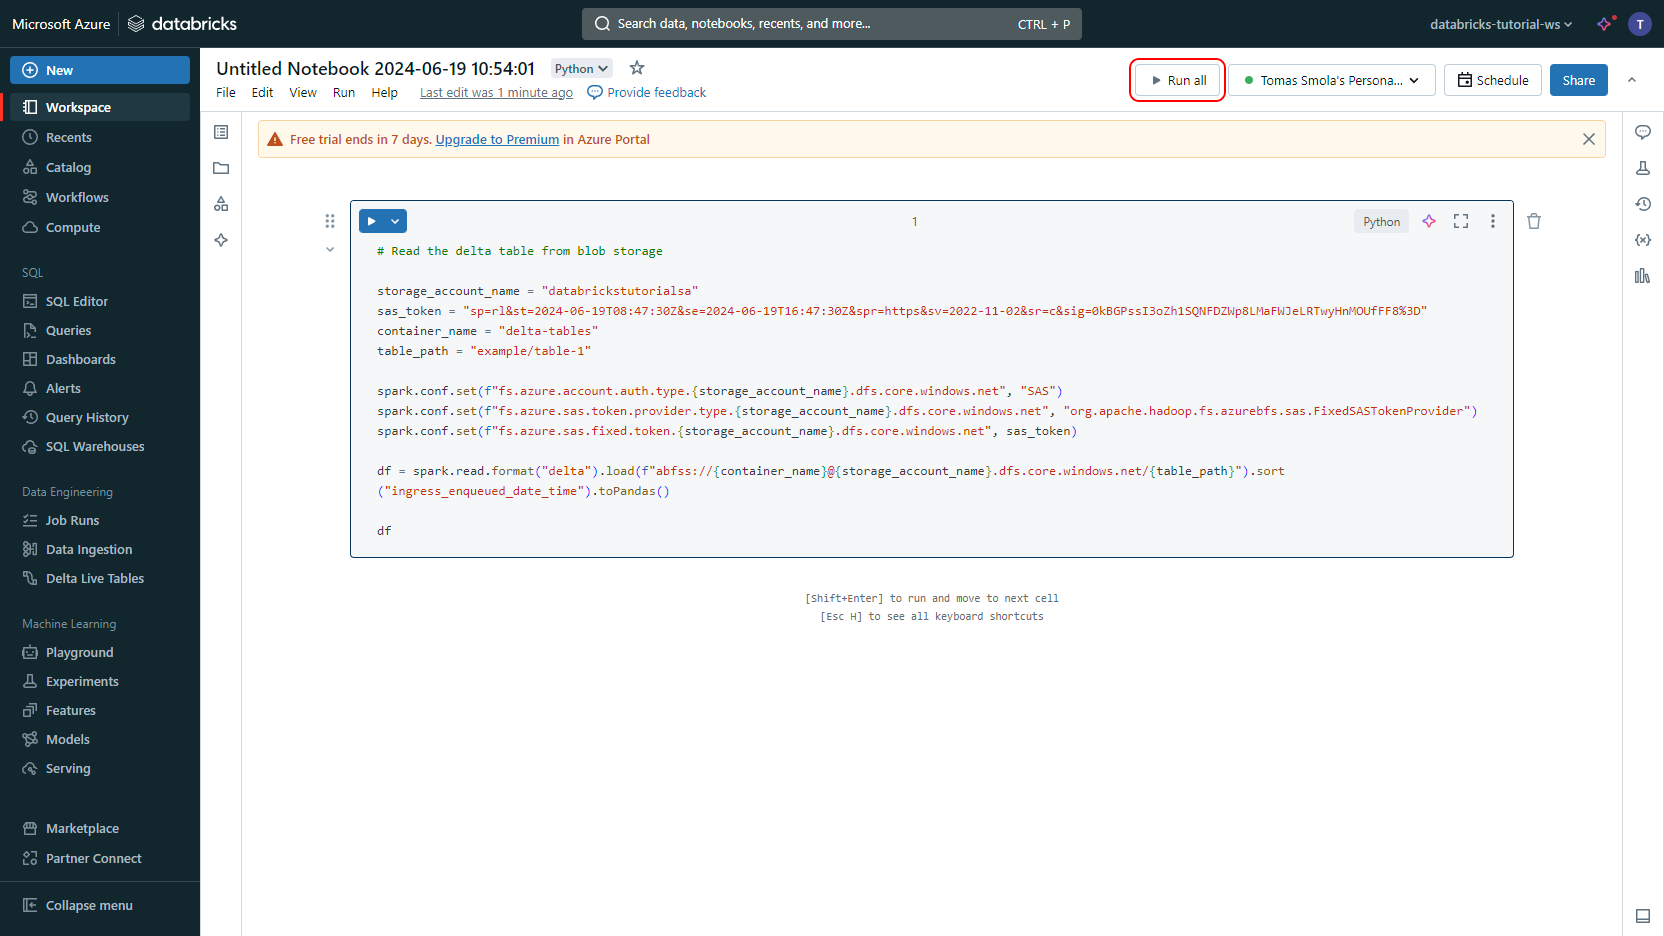Screen dimensions: 1664x936
Task: Open Delta Live Tables in the sidebar
Action: tap(100, 578)
